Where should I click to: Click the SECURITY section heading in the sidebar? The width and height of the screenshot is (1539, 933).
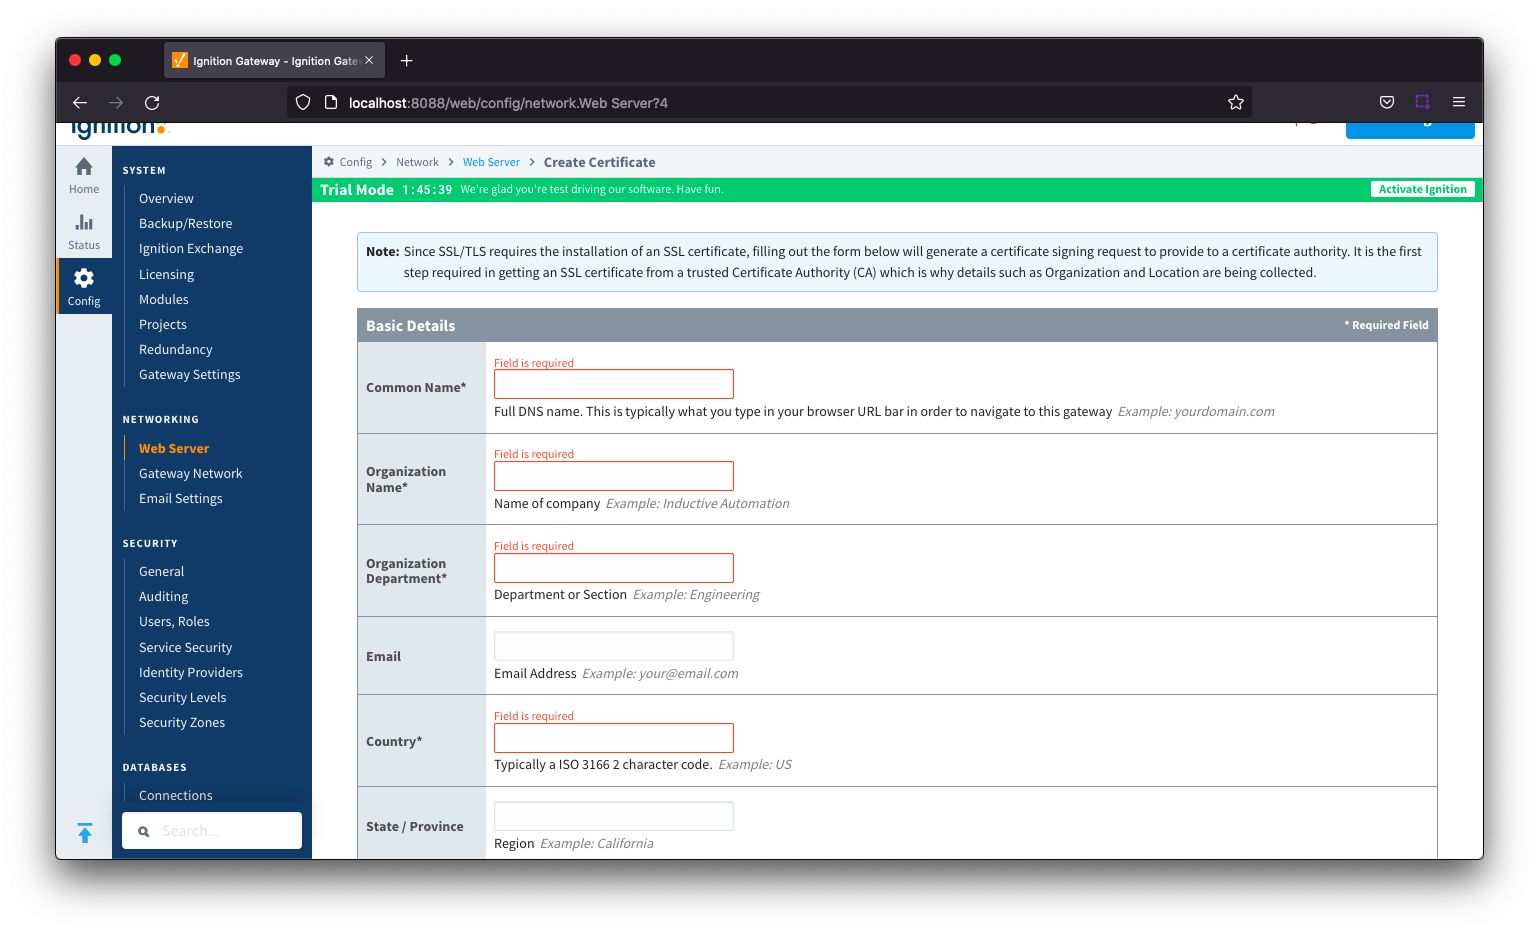(150, 544)
